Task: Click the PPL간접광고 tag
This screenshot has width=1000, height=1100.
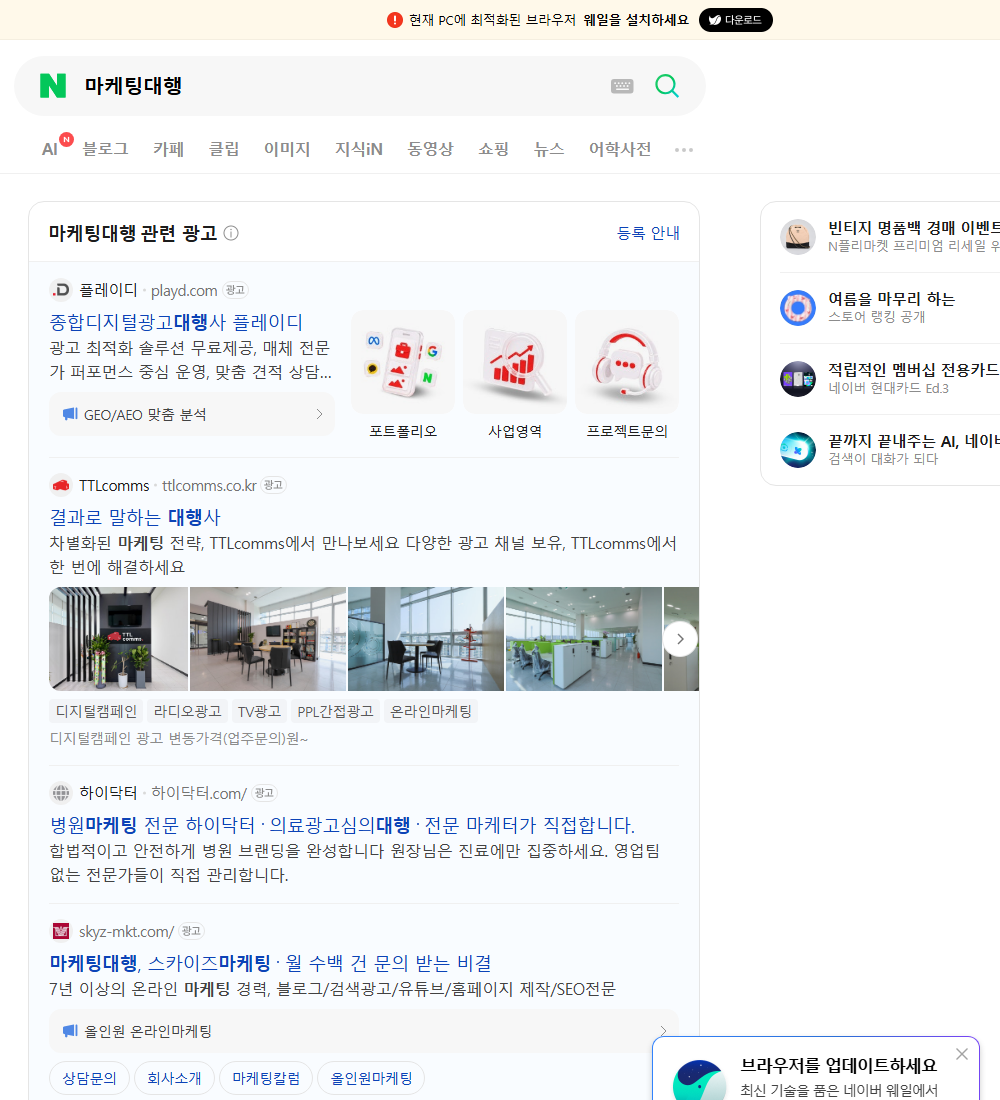Action: 335,711
